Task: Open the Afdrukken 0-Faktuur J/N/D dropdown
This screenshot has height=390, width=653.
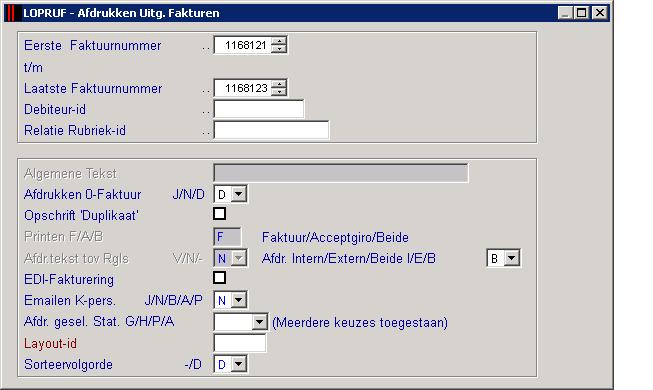Action: click(239, 194)
